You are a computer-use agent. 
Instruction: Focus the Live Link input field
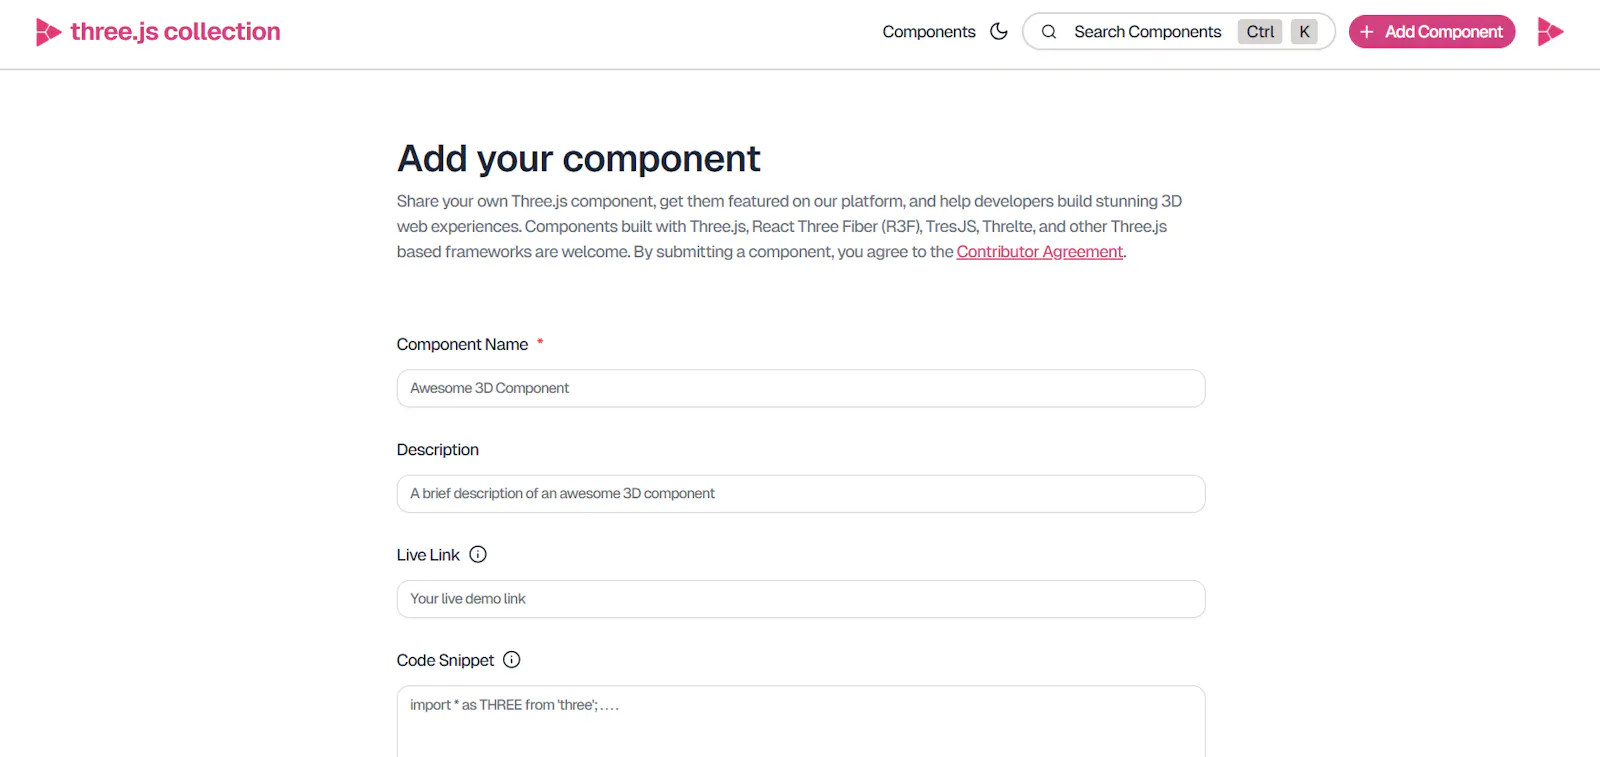801,599
